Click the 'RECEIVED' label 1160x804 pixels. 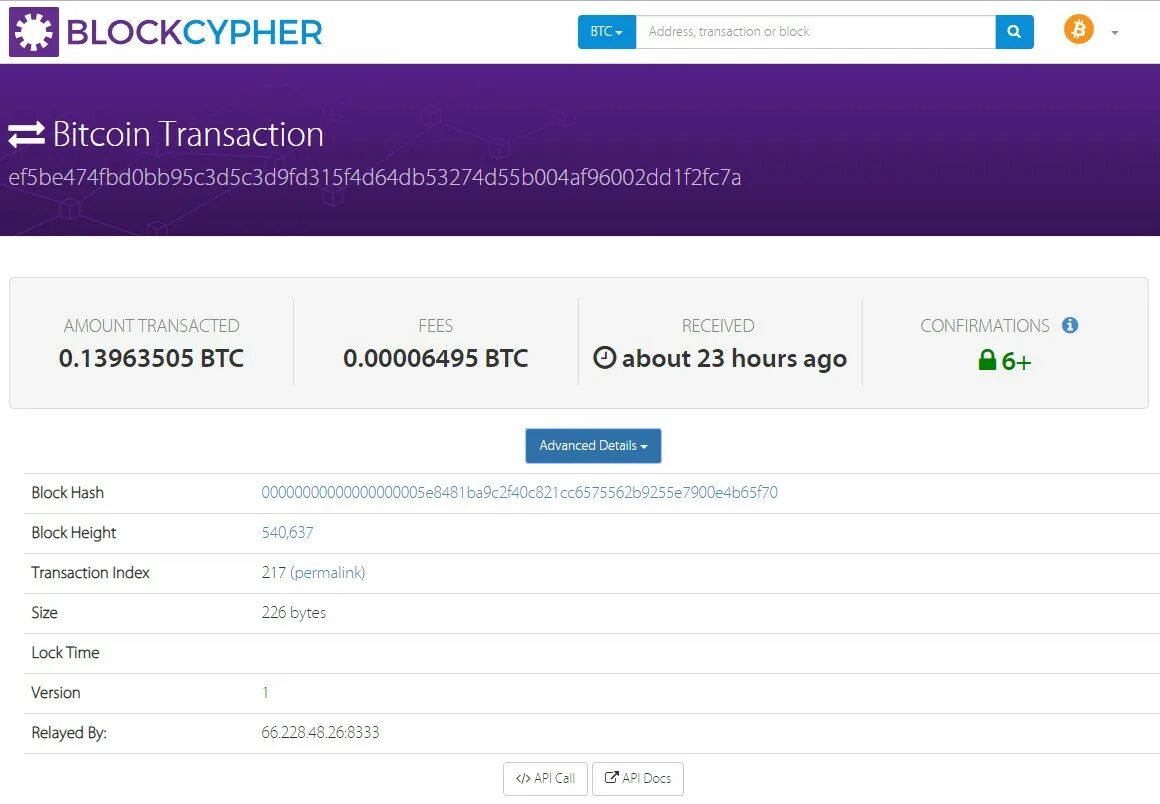[718, 326]
